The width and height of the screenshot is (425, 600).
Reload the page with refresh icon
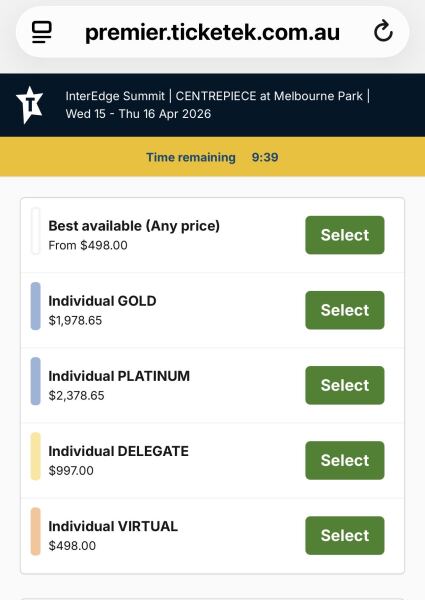click(x=383, y=31)
